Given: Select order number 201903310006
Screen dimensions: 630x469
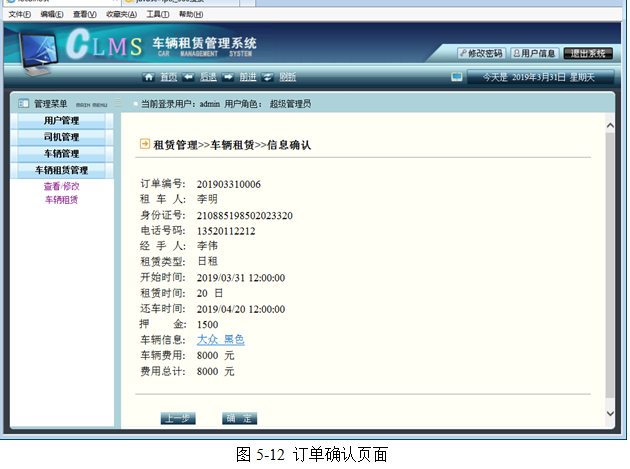Looking at the screenshot, I should coord(229,184).
